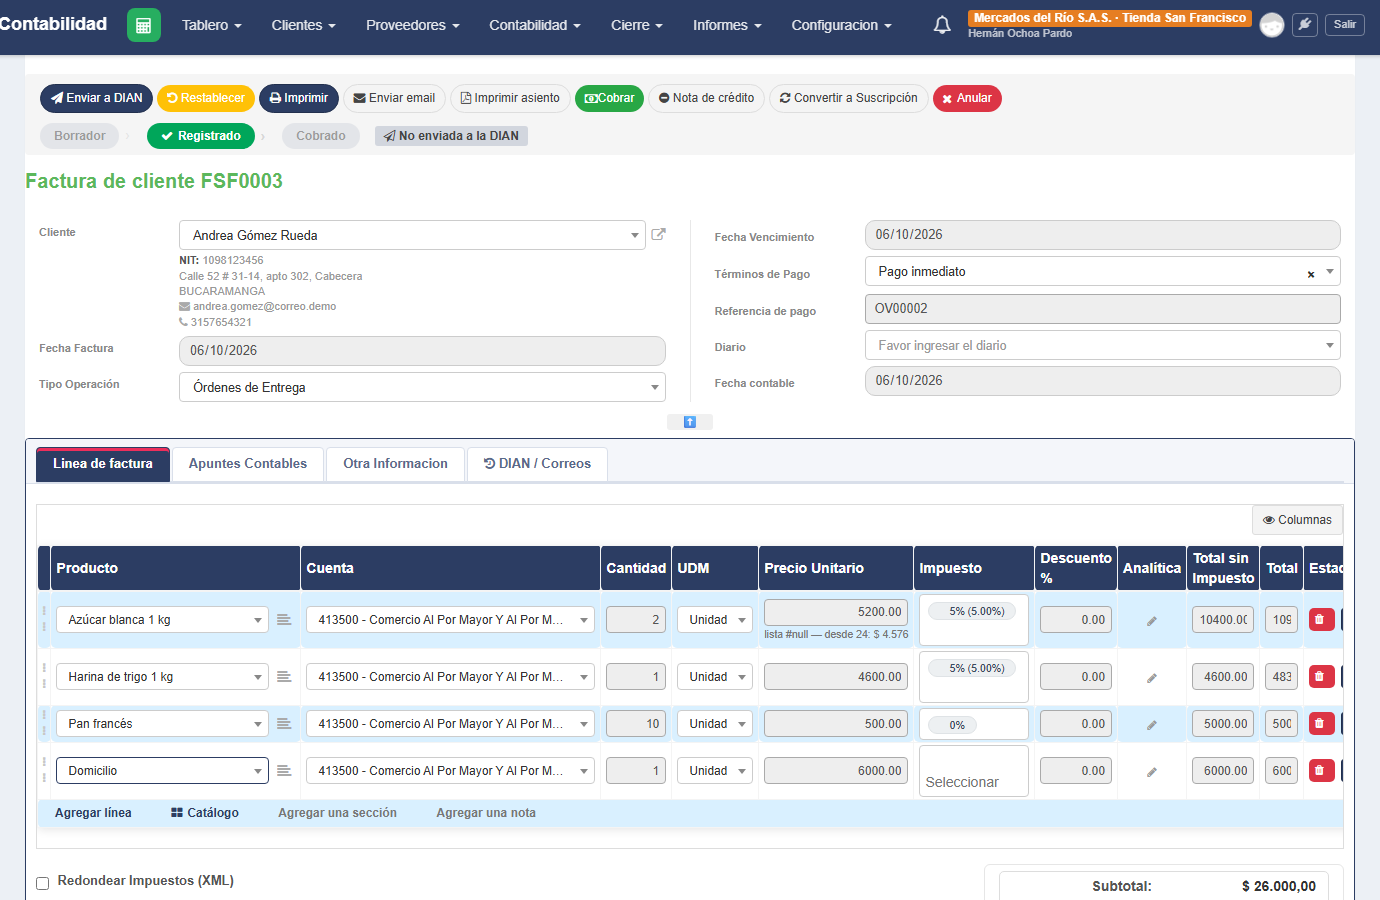Grab the drag handle of Harina de trigo row
Screen dimensions: 1380x900
coord(44,677)
